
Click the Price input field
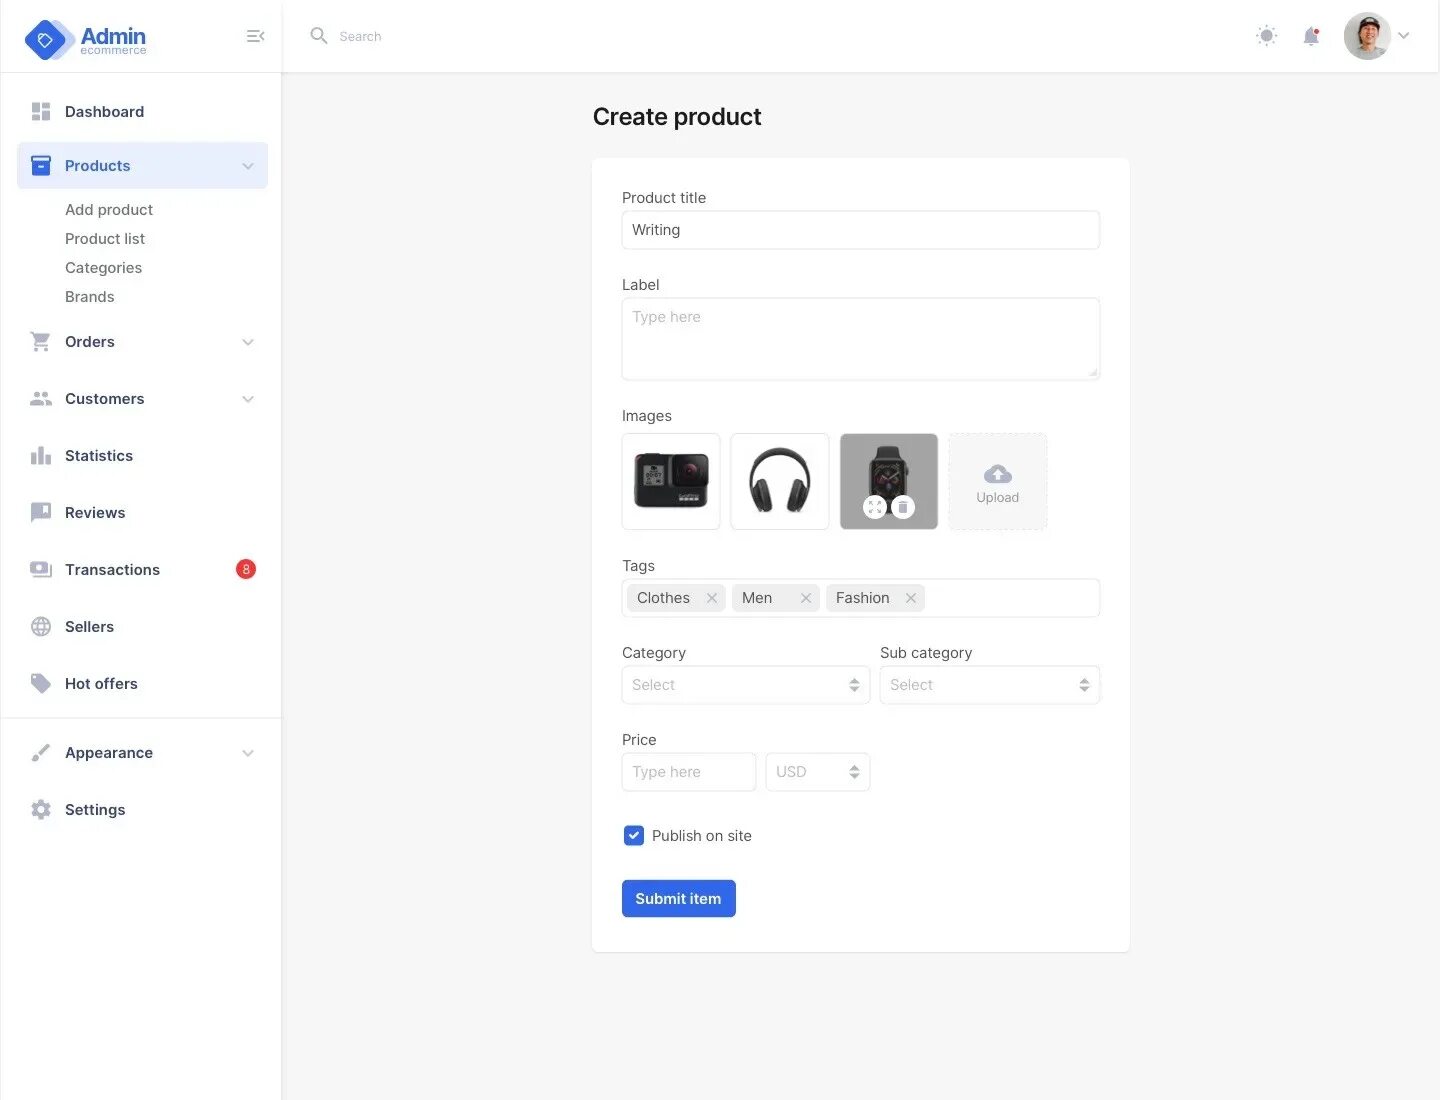(689, 772)
